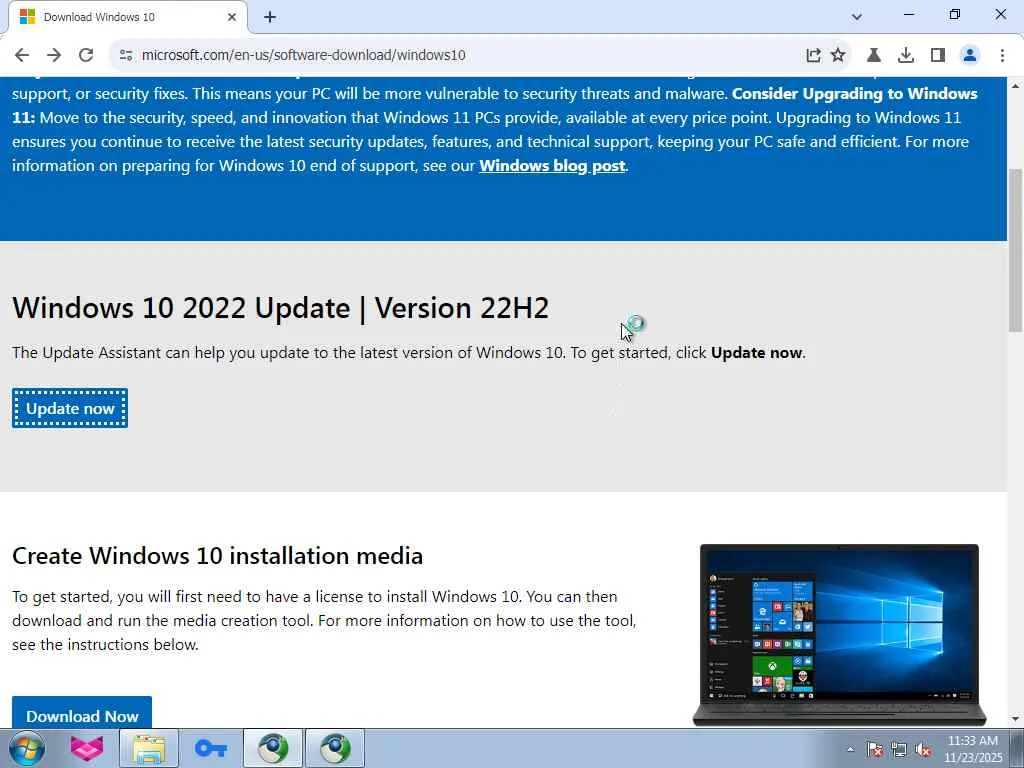
Task: Bookmark this page with the star icon
Action: pyautogui.click(x=839, y=55)
